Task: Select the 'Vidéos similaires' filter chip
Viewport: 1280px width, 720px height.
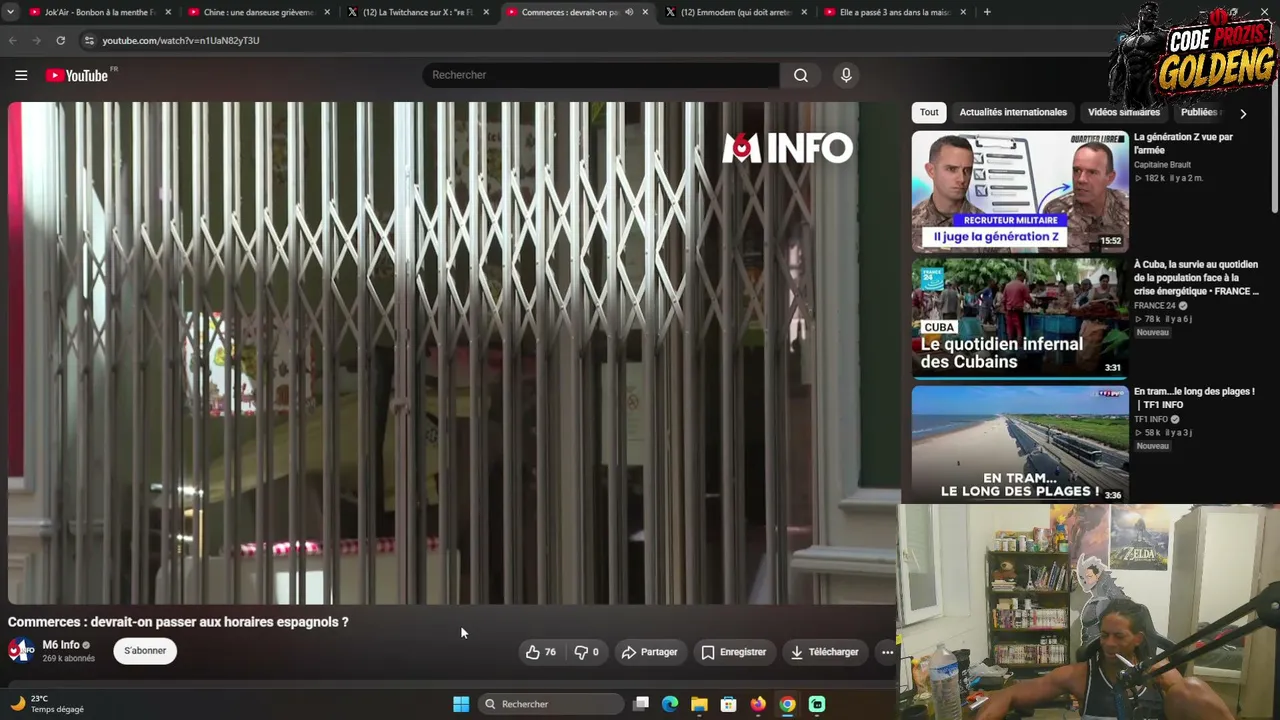Action: pos(1124,112)
